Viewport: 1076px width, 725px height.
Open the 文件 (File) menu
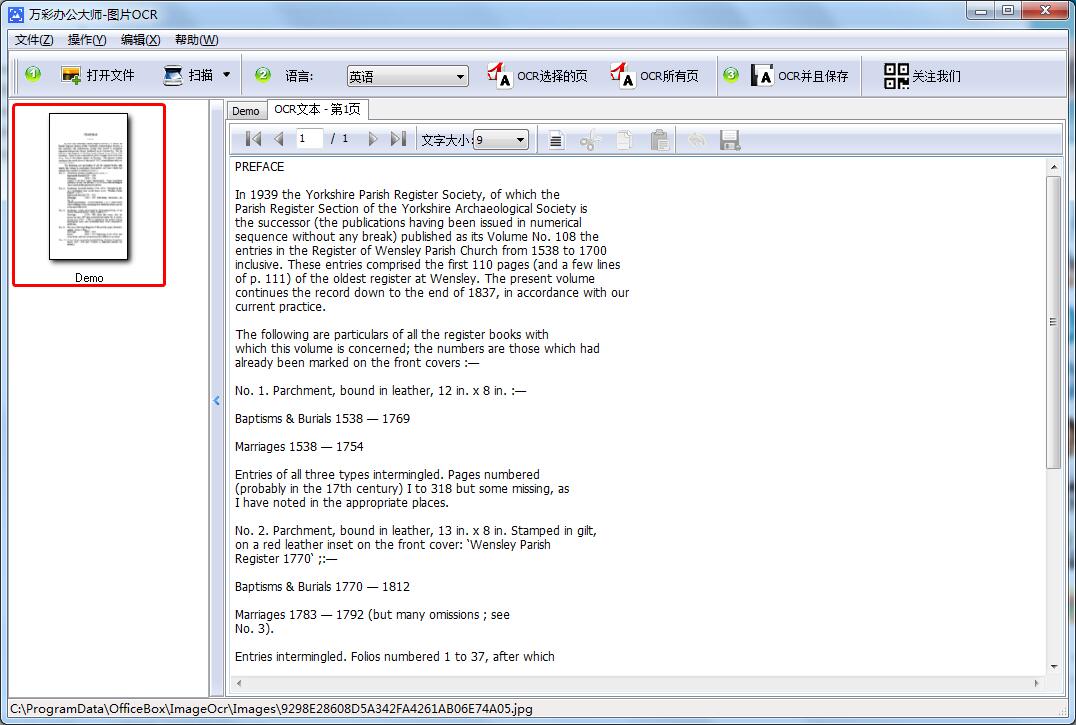(x=34, y=40)
